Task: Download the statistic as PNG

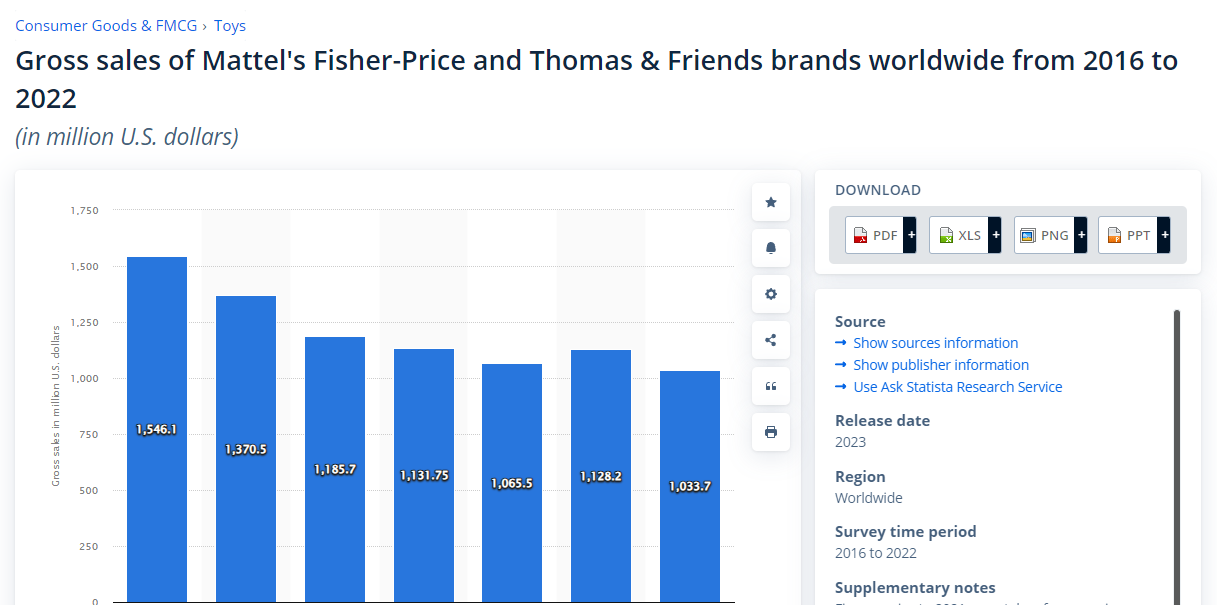Action: tap(1043, 235)
